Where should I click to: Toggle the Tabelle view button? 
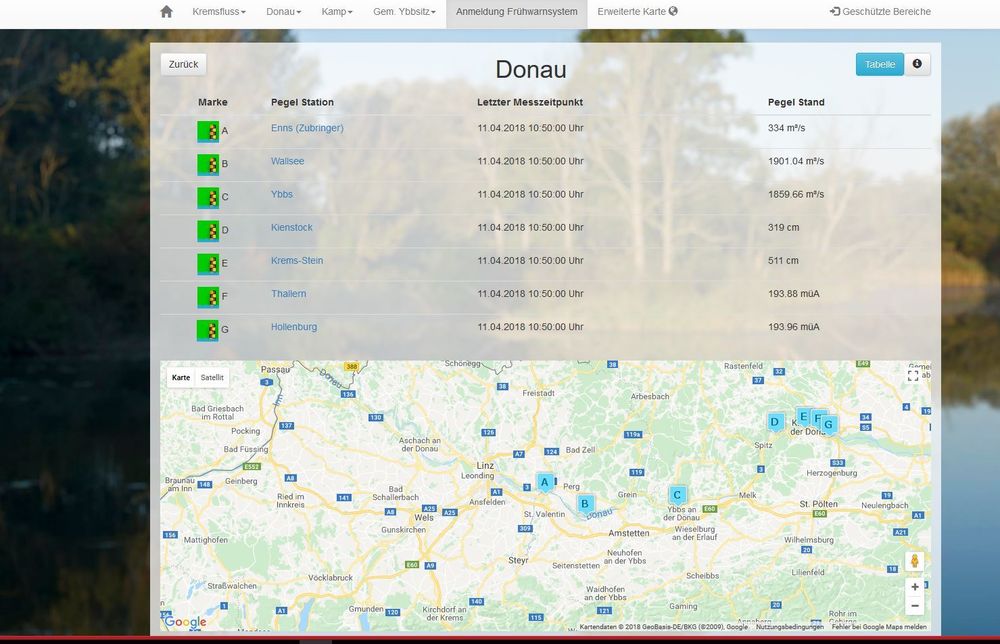(x=879, y=64)
